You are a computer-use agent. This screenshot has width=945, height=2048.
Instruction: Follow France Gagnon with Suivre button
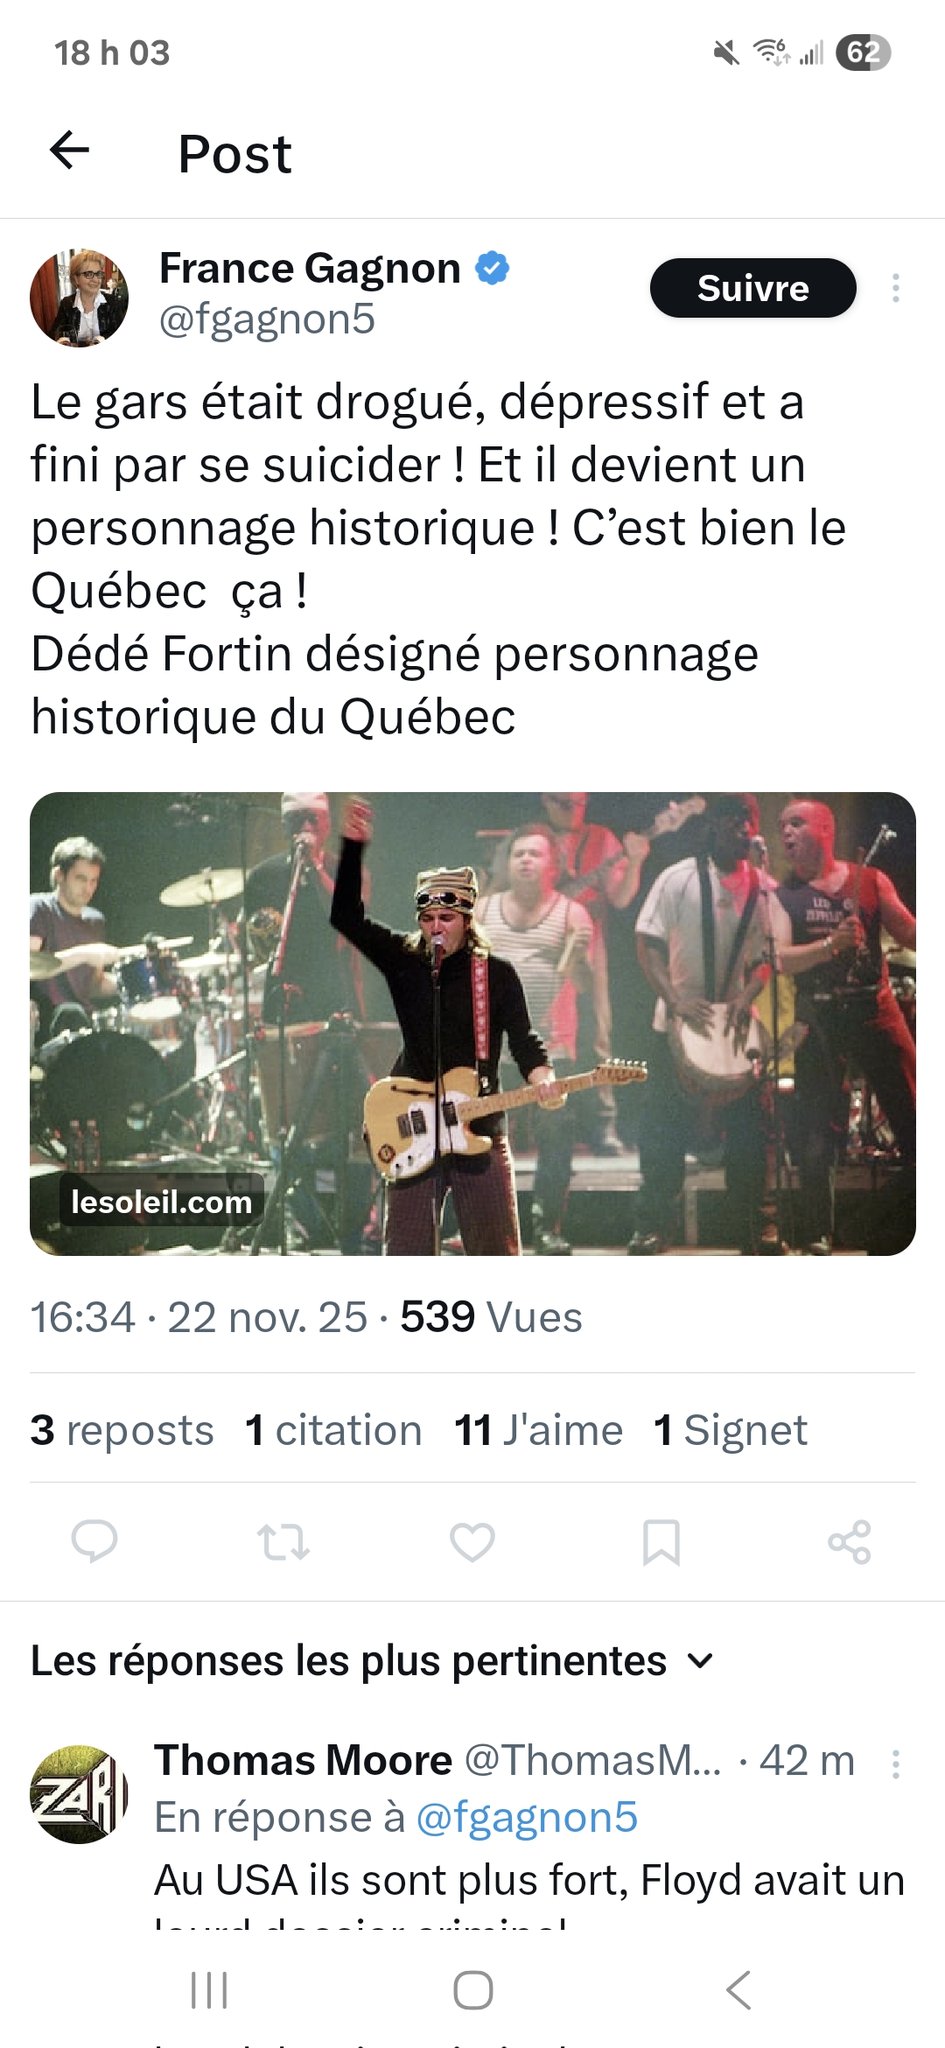[753, 288]
